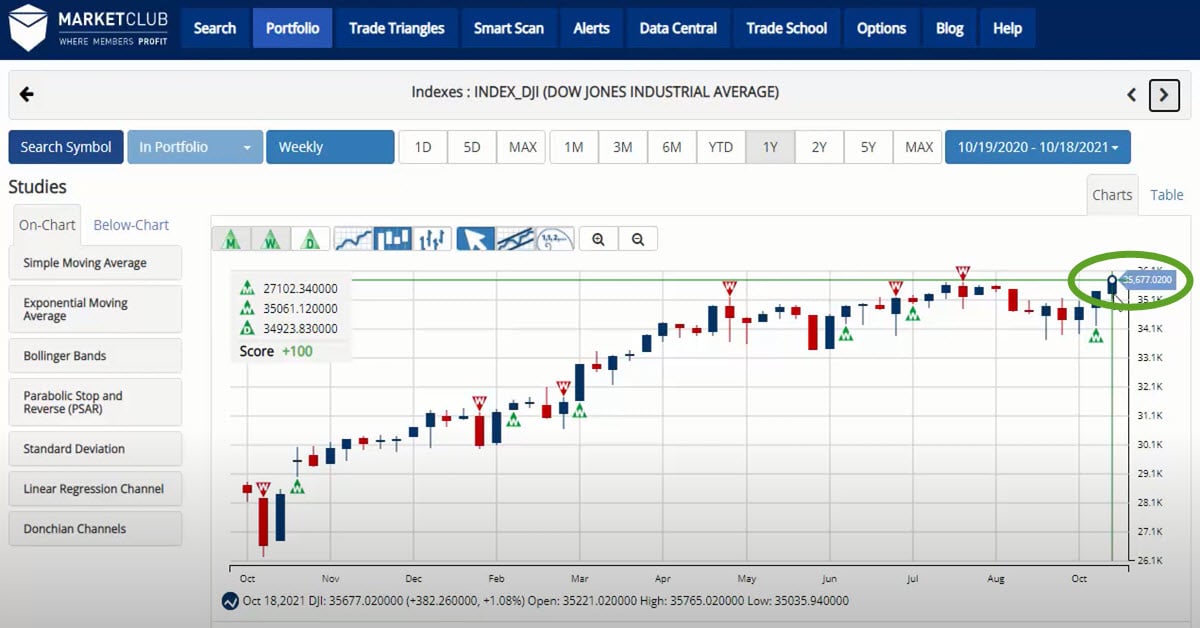Apply the Linear Regression Channel study

[x=95, y=488]
